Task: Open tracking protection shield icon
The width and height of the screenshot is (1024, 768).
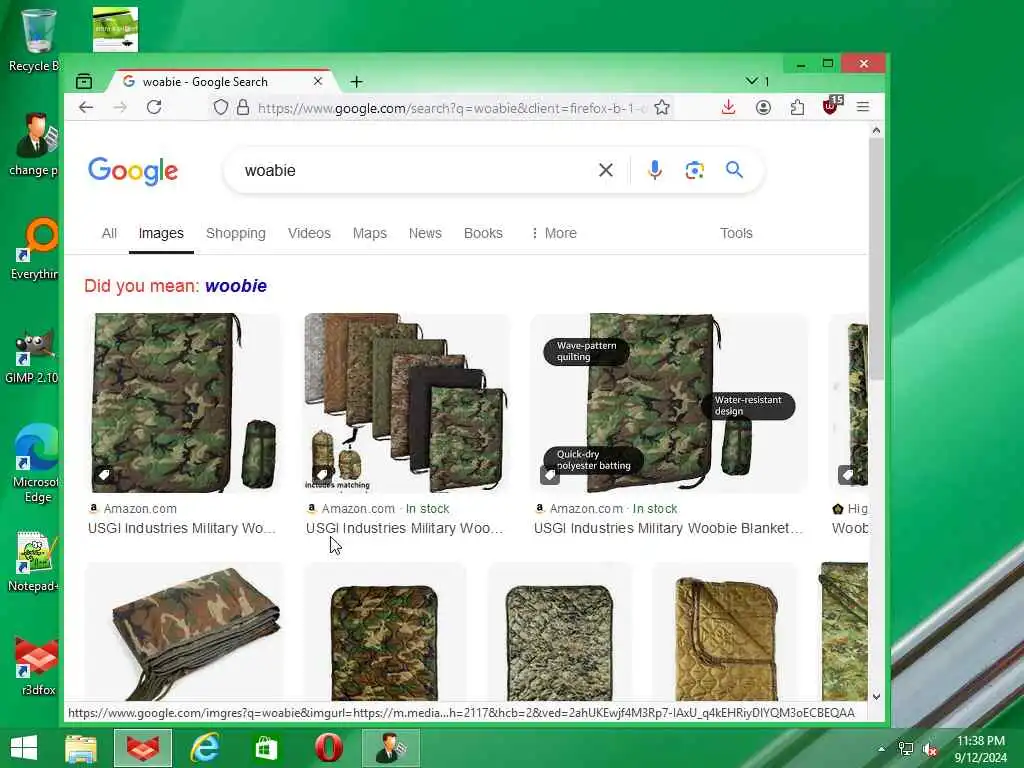Action: pos(221,108)
